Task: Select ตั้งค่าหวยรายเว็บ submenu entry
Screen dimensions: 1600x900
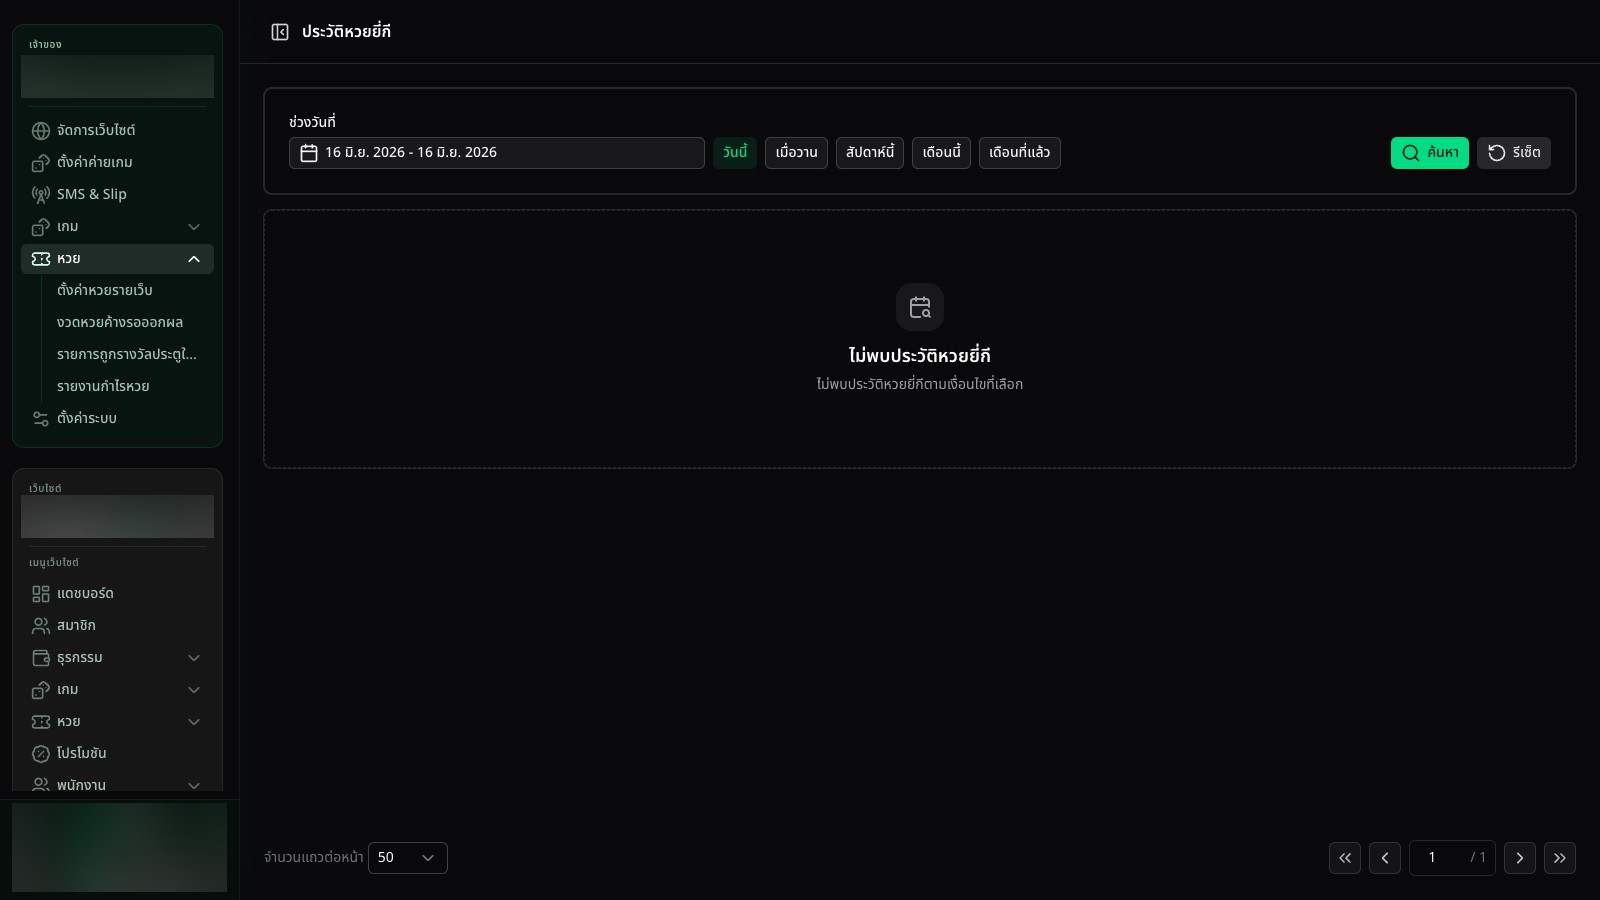Action: [128, 291]
